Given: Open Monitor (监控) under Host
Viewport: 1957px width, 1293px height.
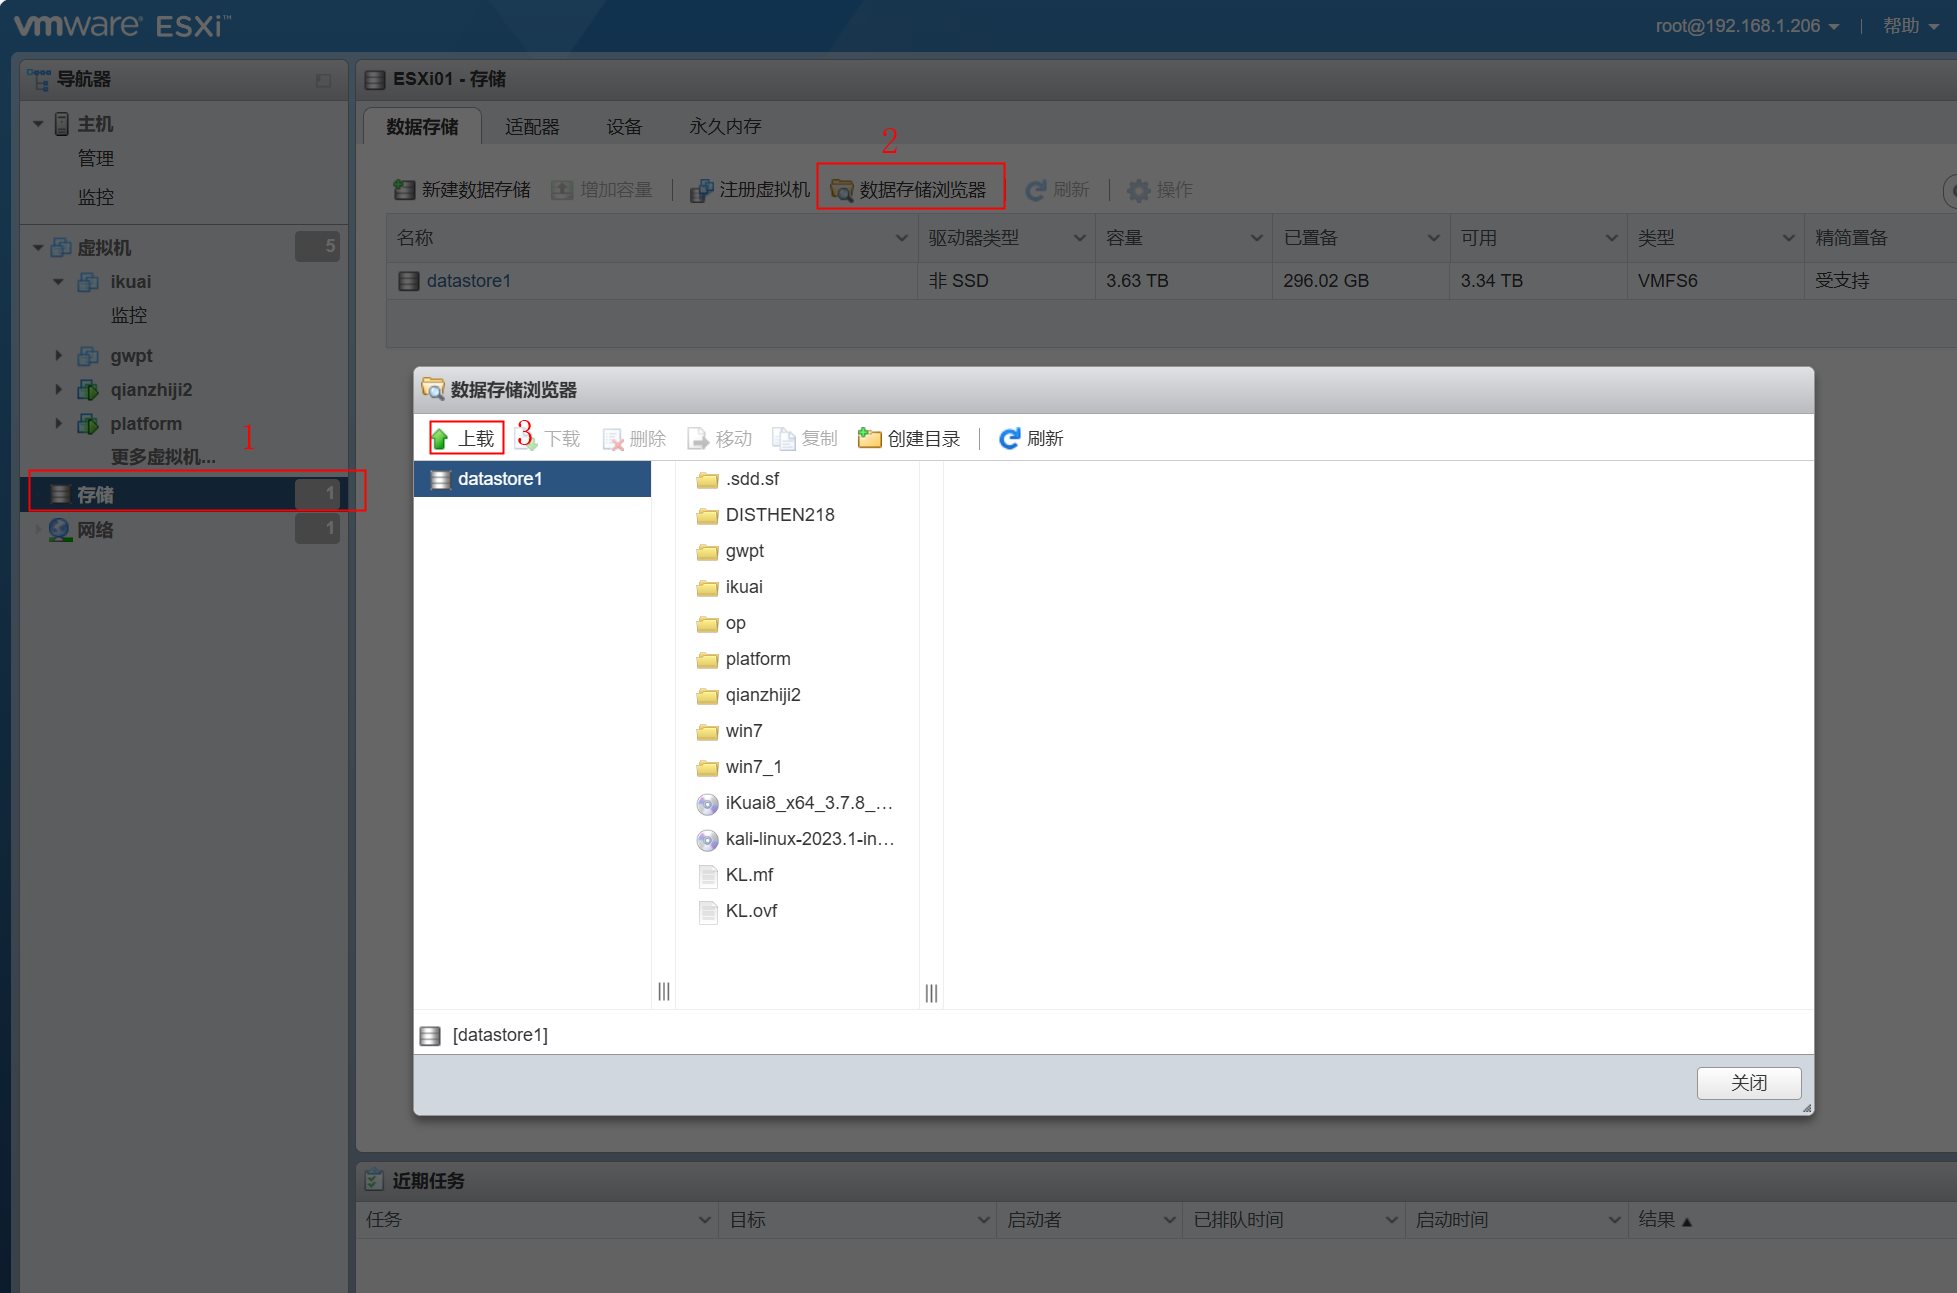Looking at the screenshot, I should coord(96,197).
